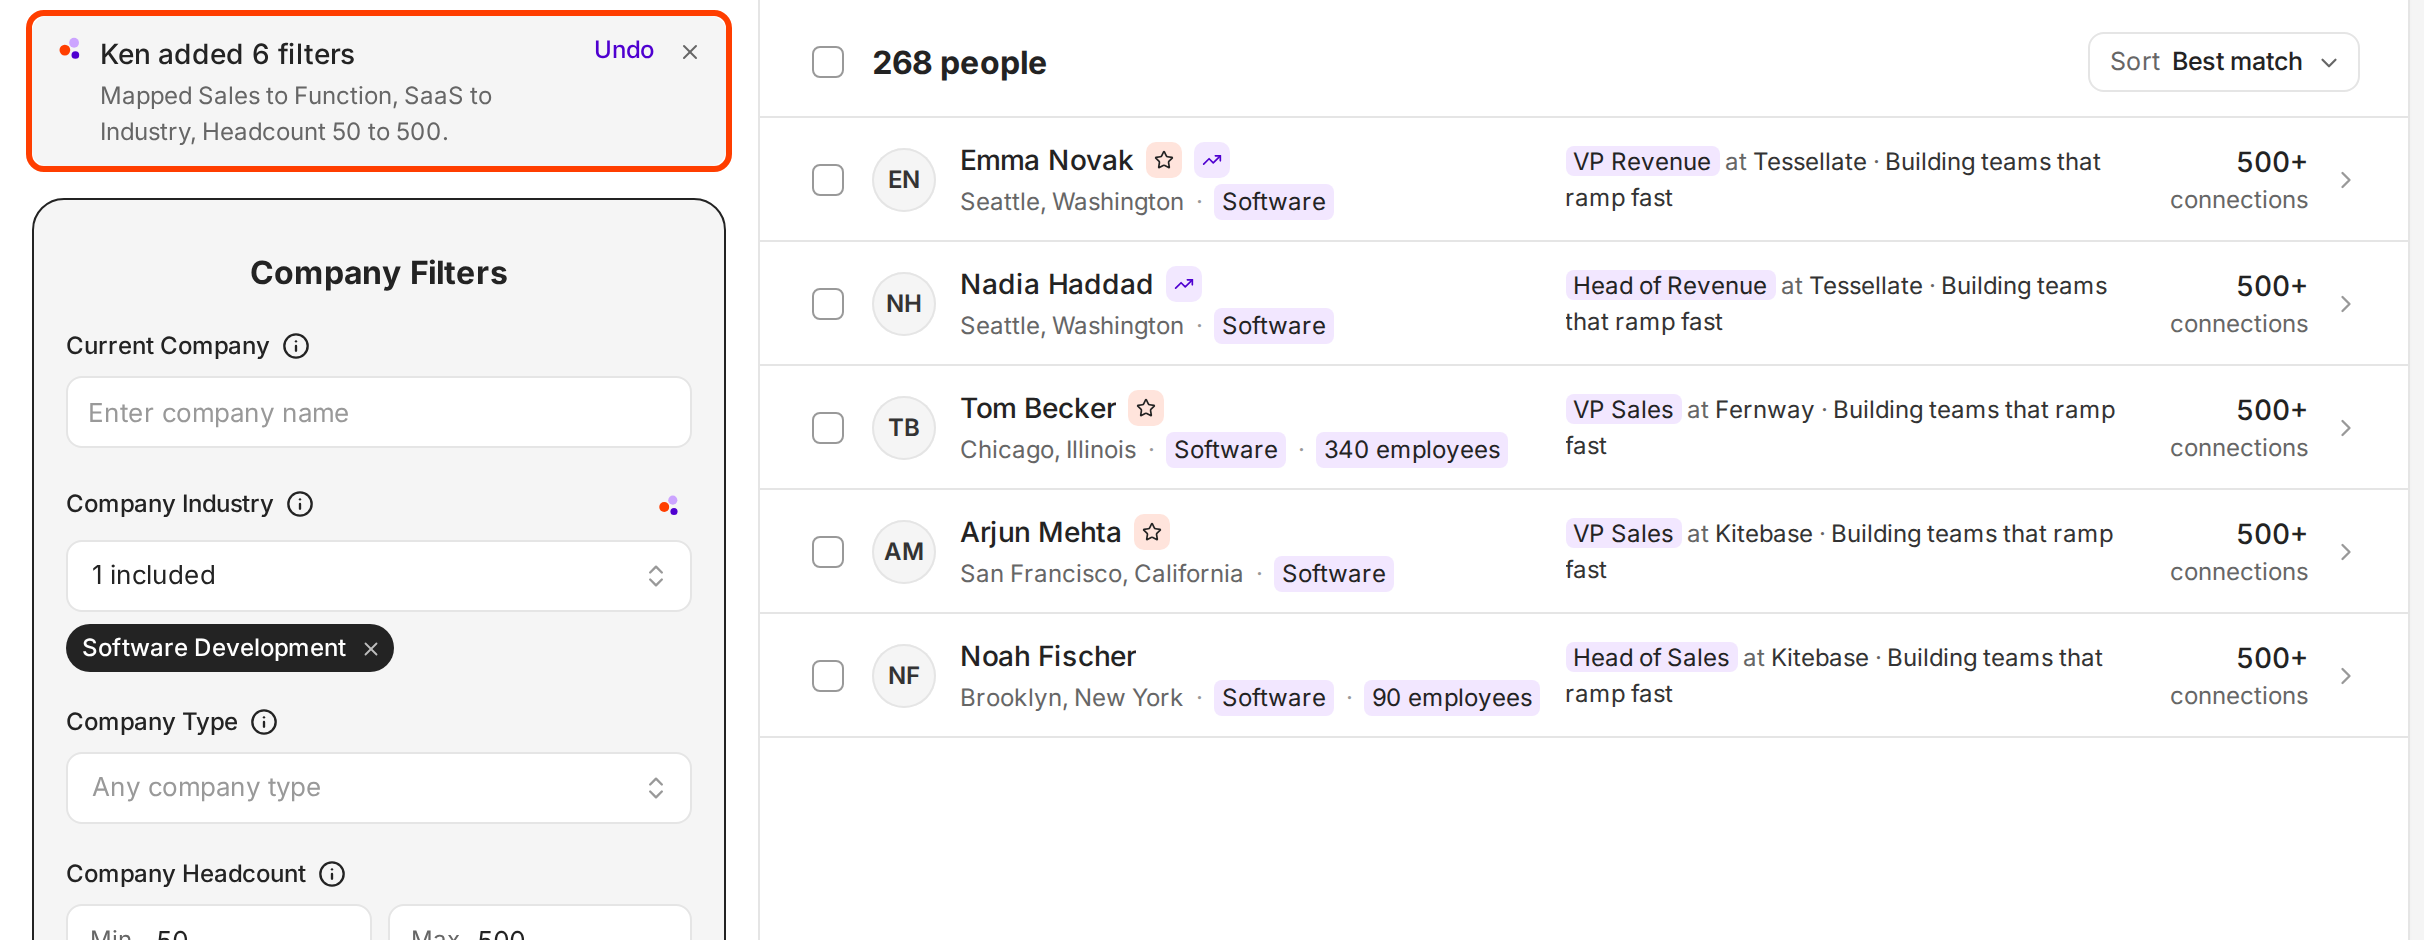Screen dimensions: 2424x940
Task: Click the EN avatar for Emma Novak
Action: click(904, 180)
